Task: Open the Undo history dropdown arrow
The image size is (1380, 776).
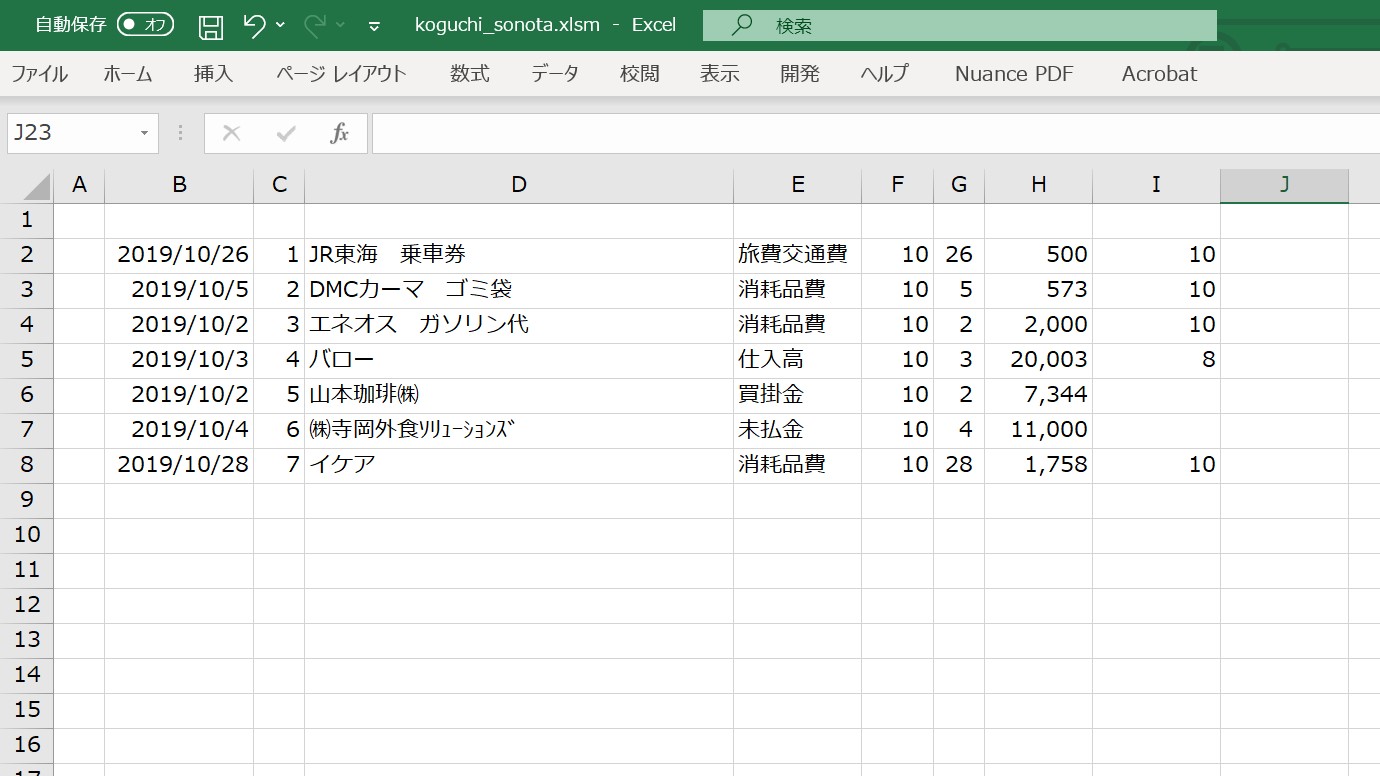Action: (280, 25)
